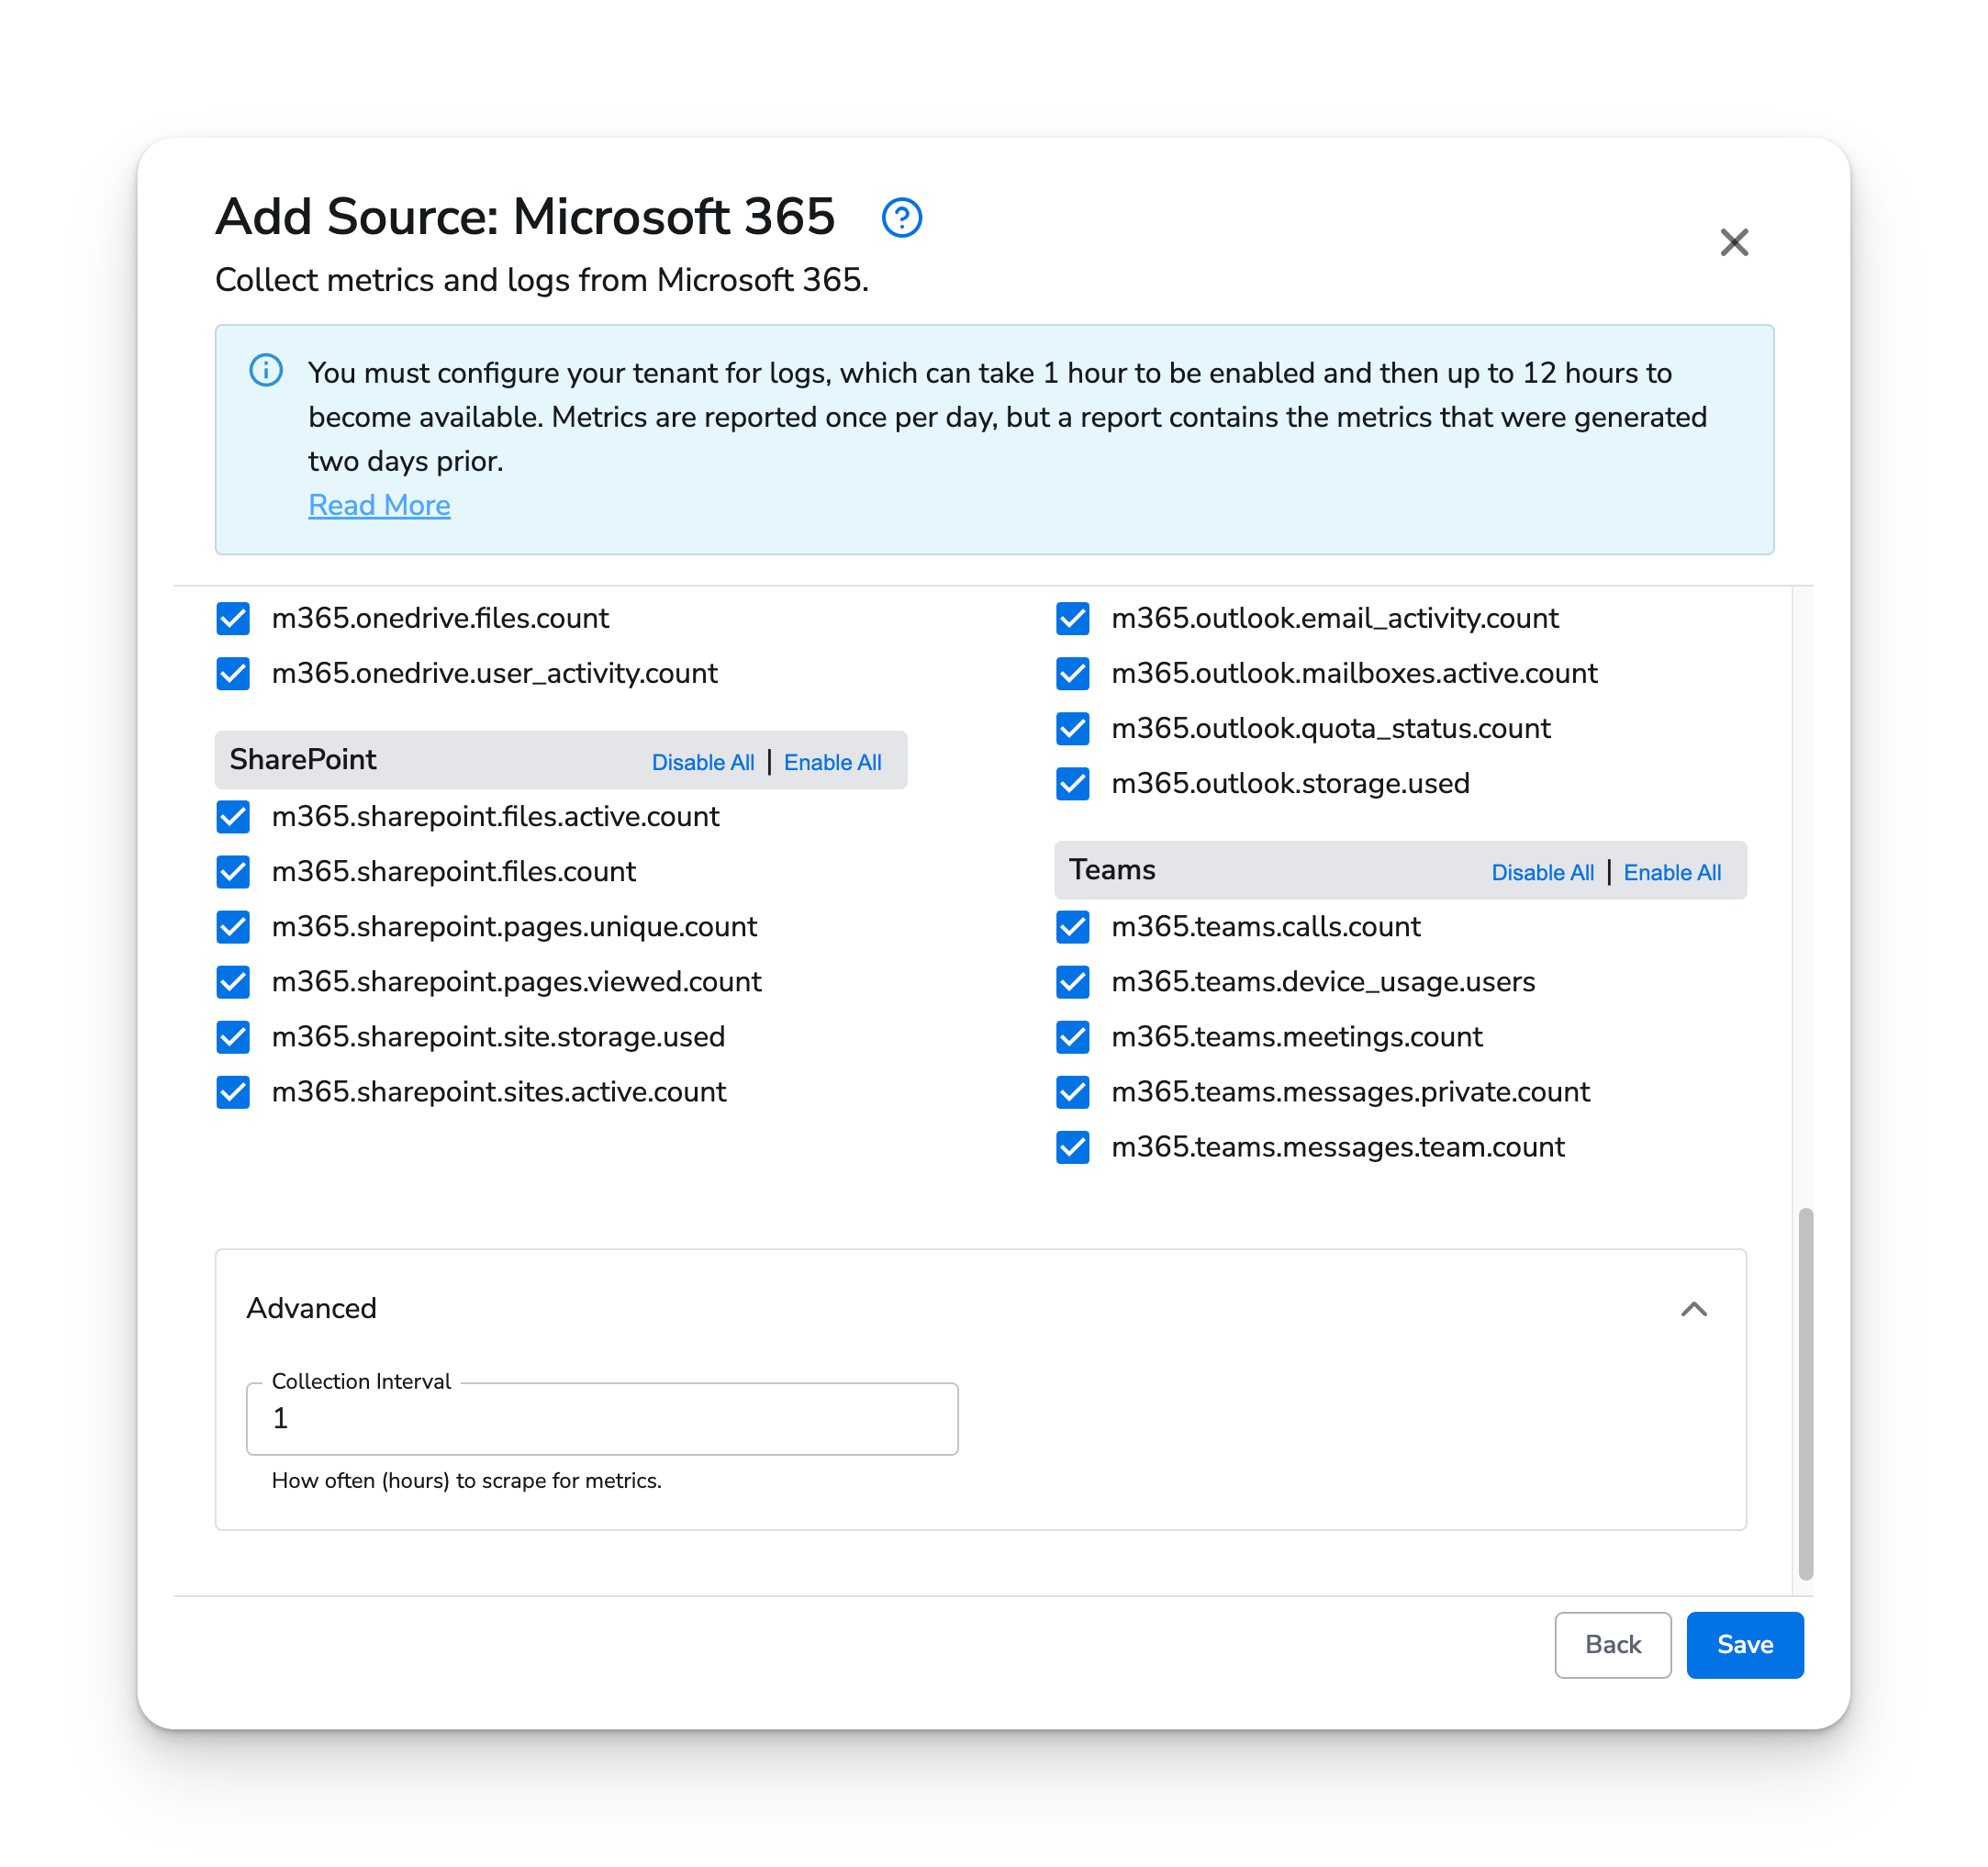1988x1867 pixels.
Task: Toggle m365.sharepoint.sites.active.count checkbox
Action: [x=233, y=1091]
